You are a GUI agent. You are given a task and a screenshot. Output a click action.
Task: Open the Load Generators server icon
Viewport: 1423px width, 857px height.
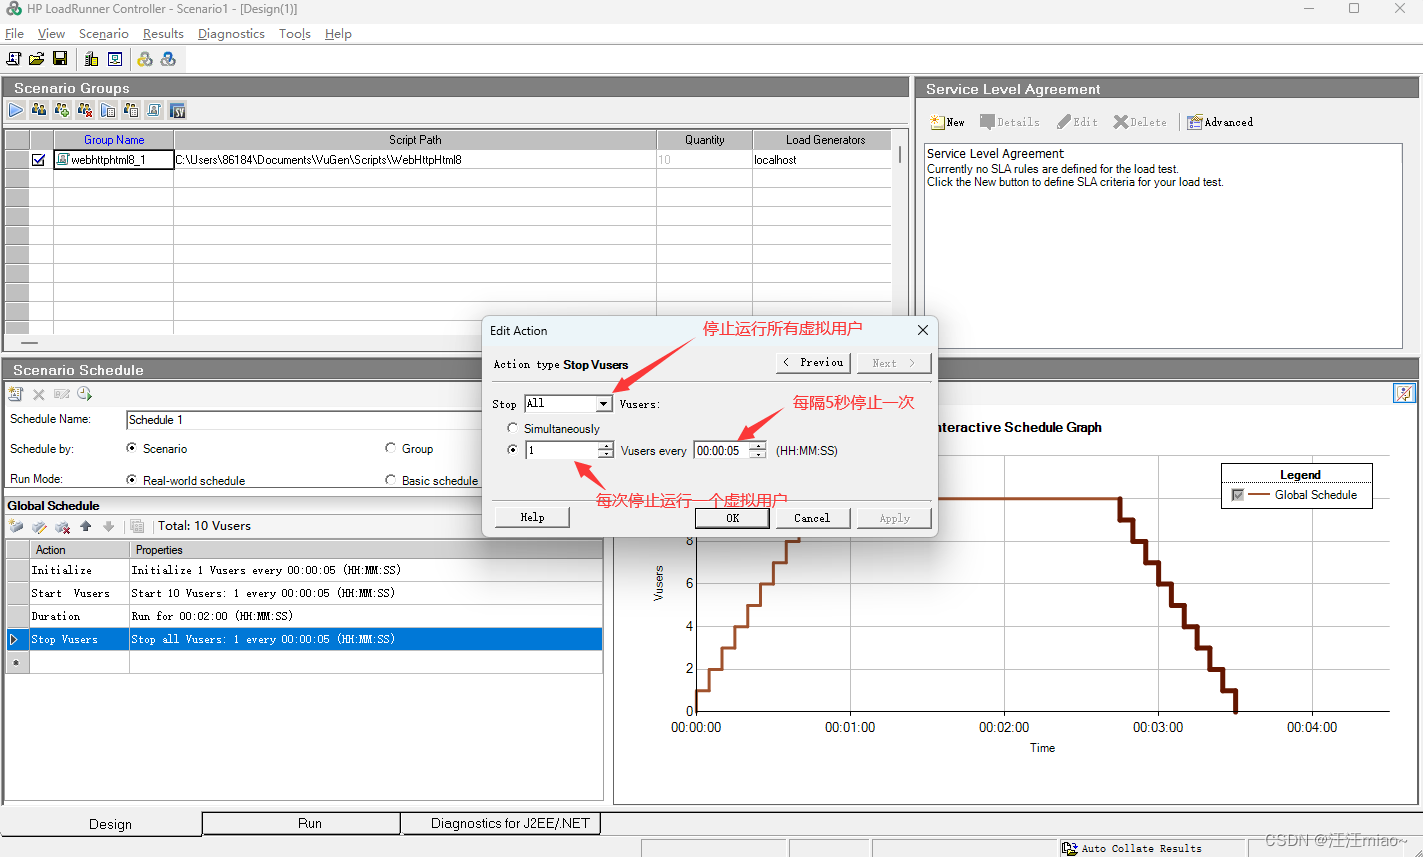(x=91, y=59)
